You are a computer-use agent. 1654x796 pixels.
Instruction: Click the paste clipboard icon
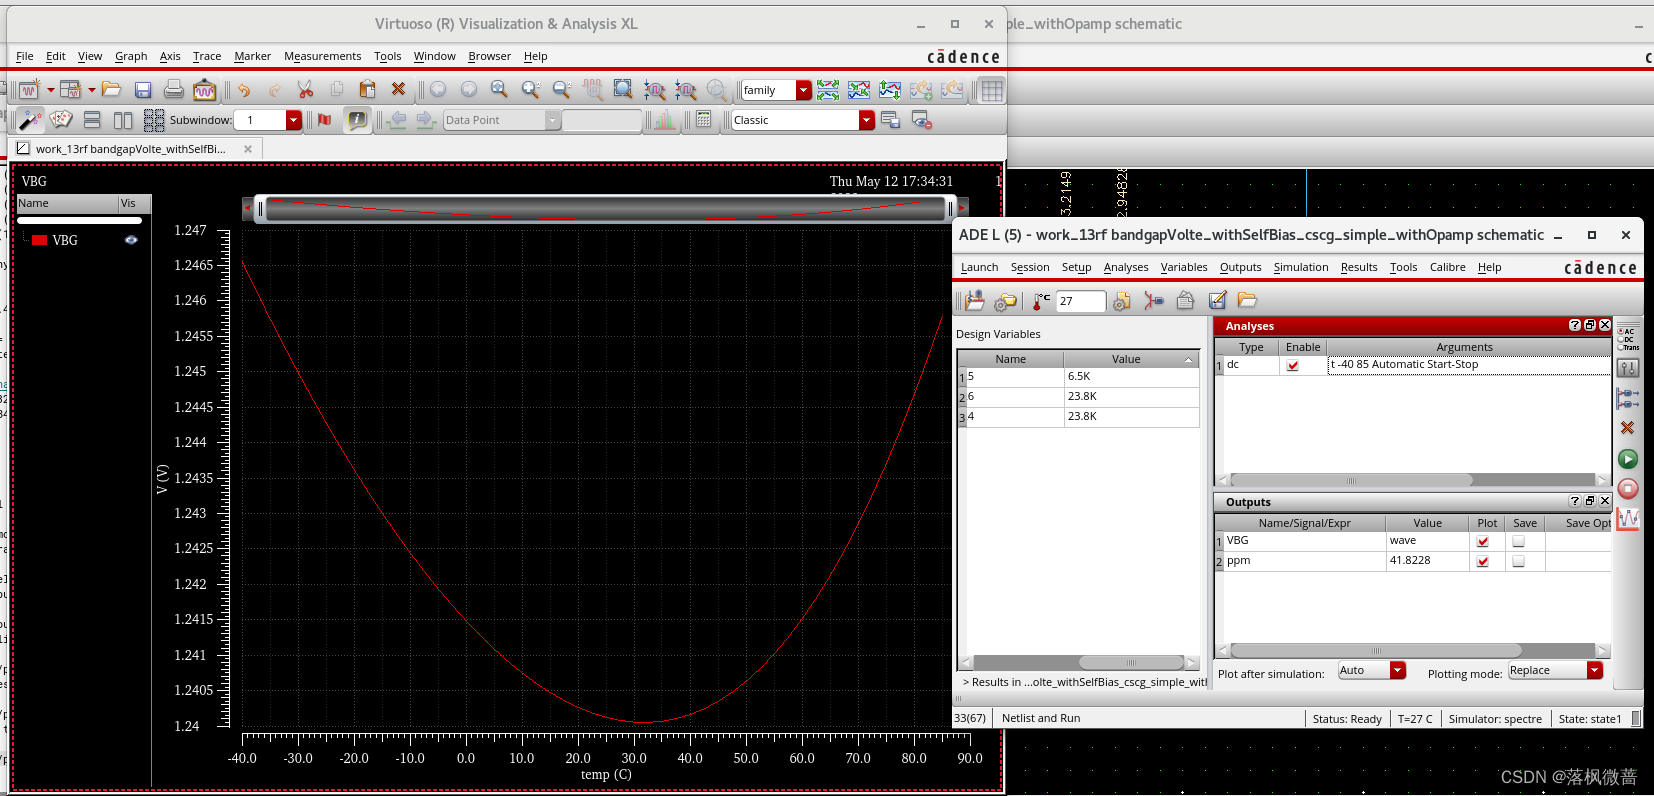367,90
